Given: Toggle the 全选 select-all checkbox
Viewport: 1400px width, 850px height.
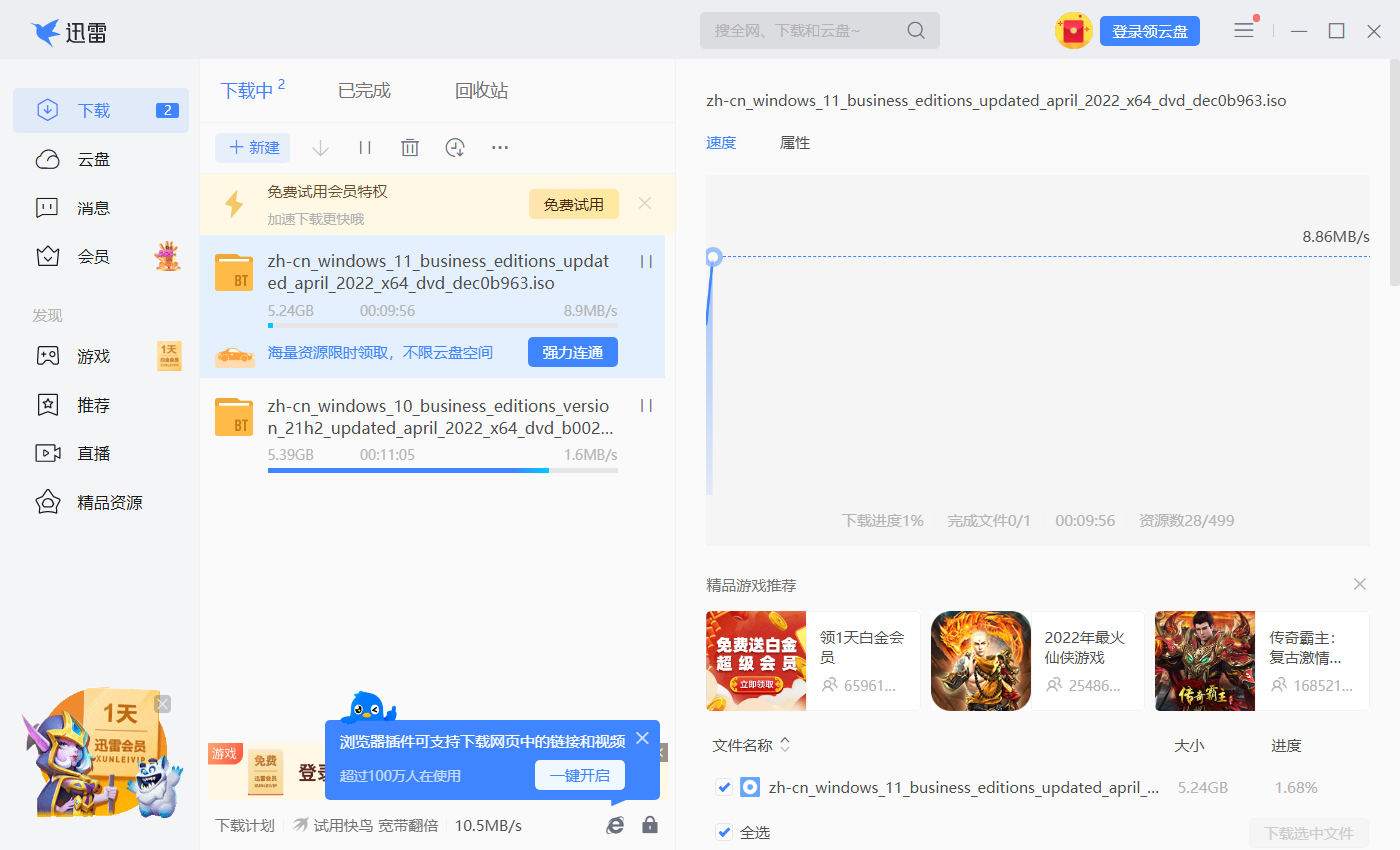Looking at the screenshot, I should tap(725, 832).
